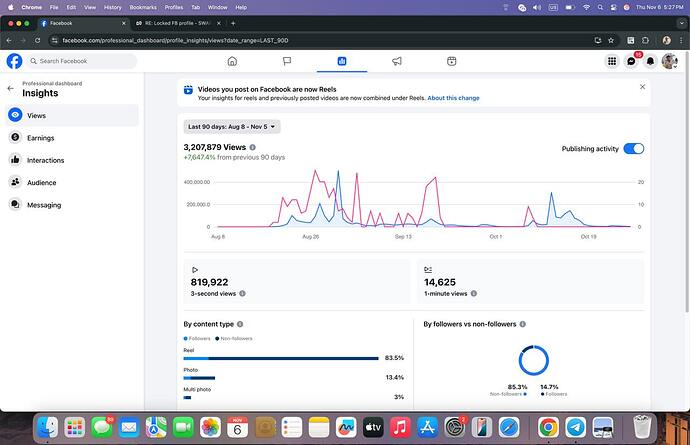
Task: Click the followers donut chart
Action: click(x=533, y=360)
